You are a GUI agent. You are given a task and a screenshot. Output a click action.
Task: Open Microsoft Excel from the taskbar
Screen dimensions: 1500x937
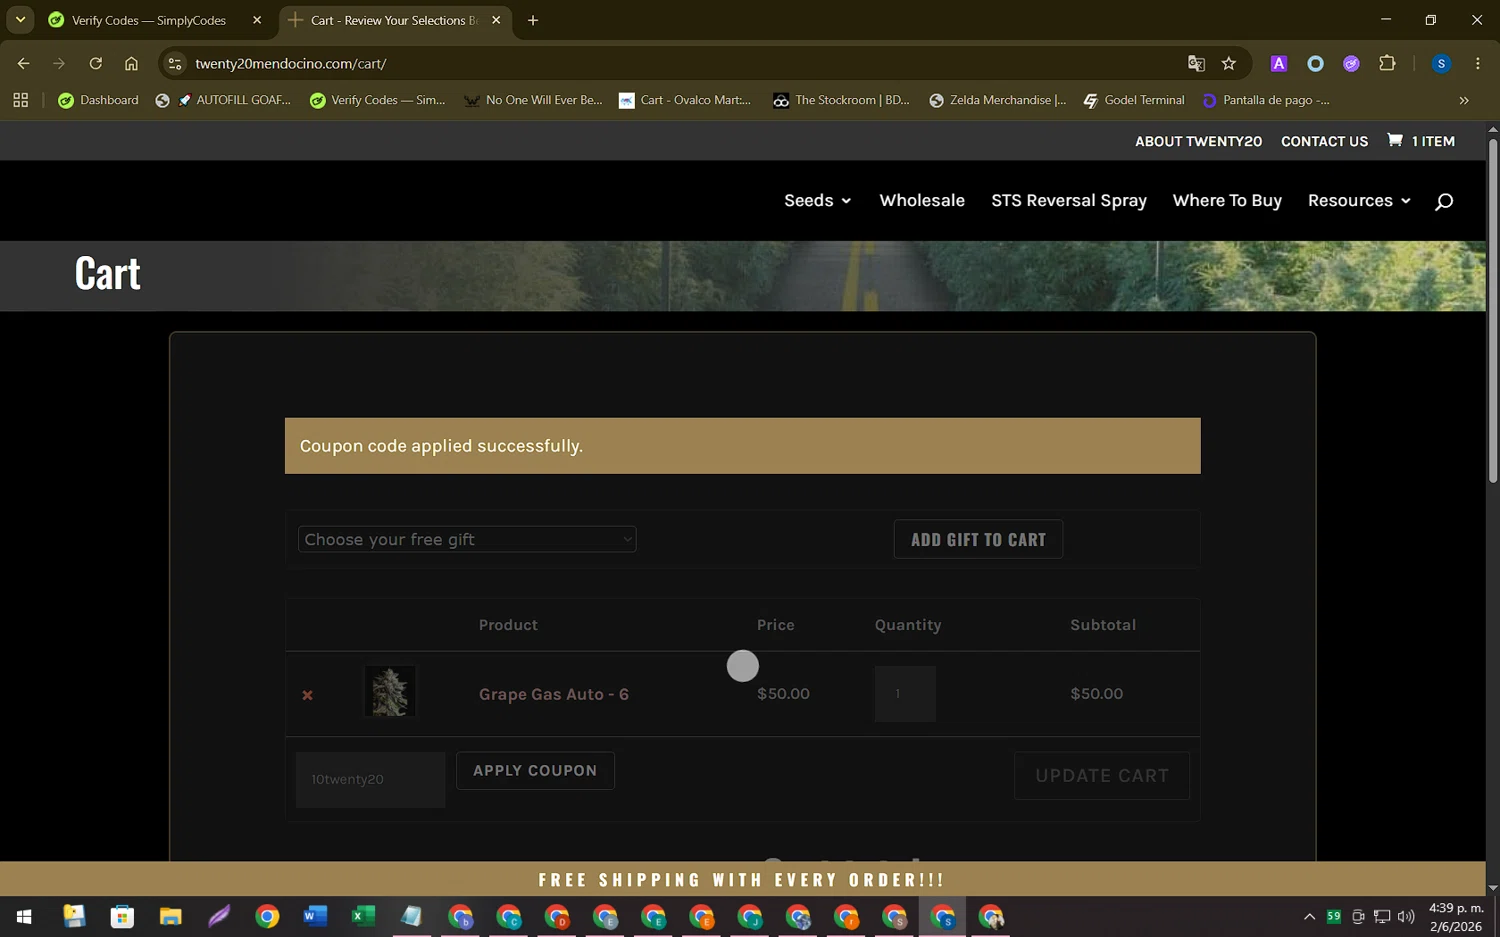click(363, 916)
